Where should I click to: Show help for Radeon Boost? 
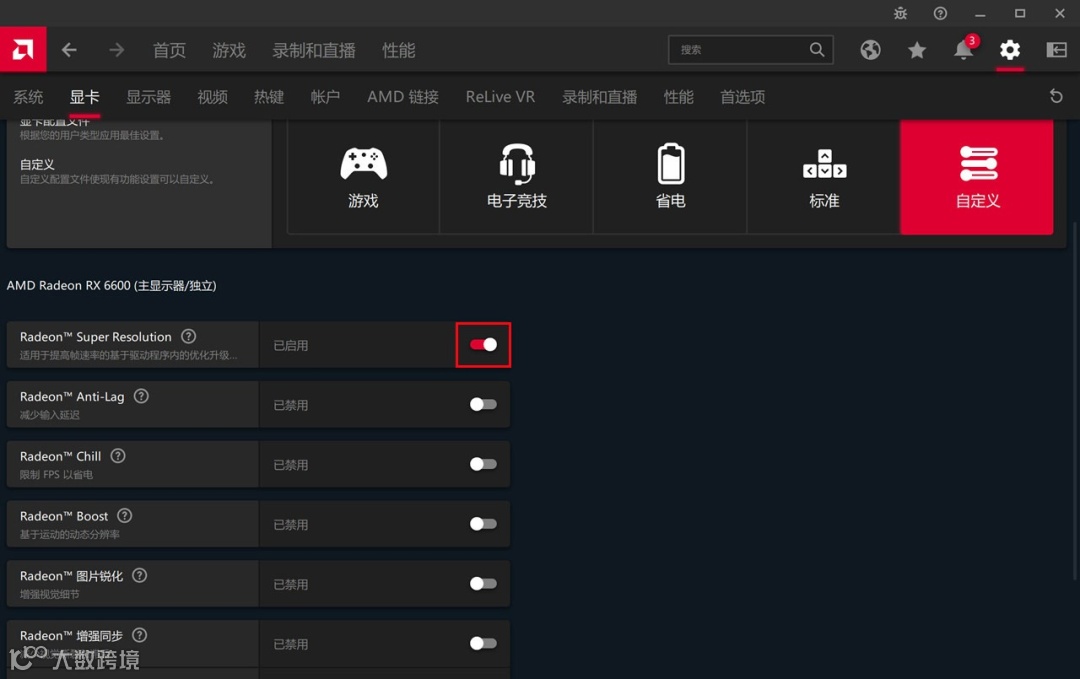tap(125, 516)
